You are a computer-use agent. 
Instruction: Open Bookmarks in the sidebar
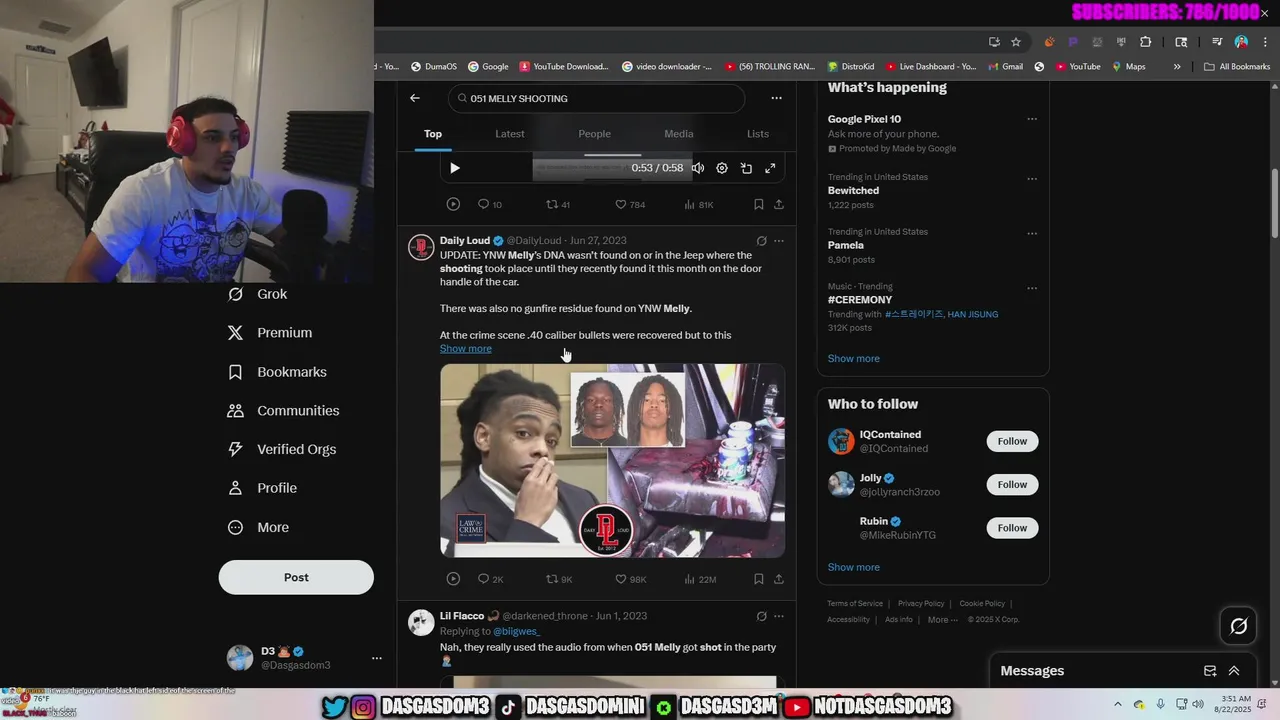(x=277, y=372)
